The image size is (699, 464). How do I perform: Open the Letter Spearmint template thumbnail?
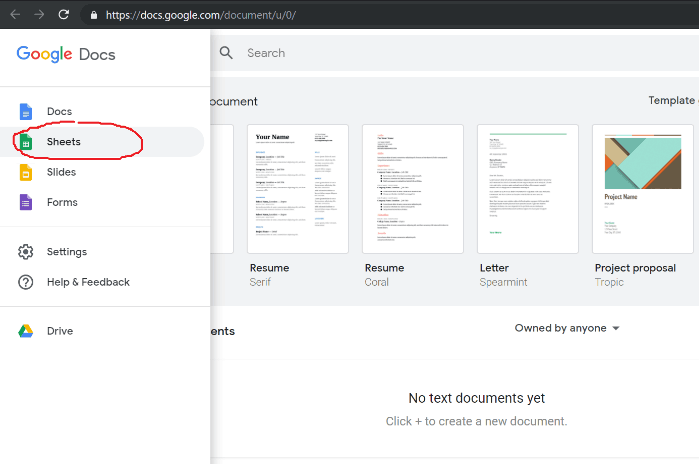coord(528,189)
